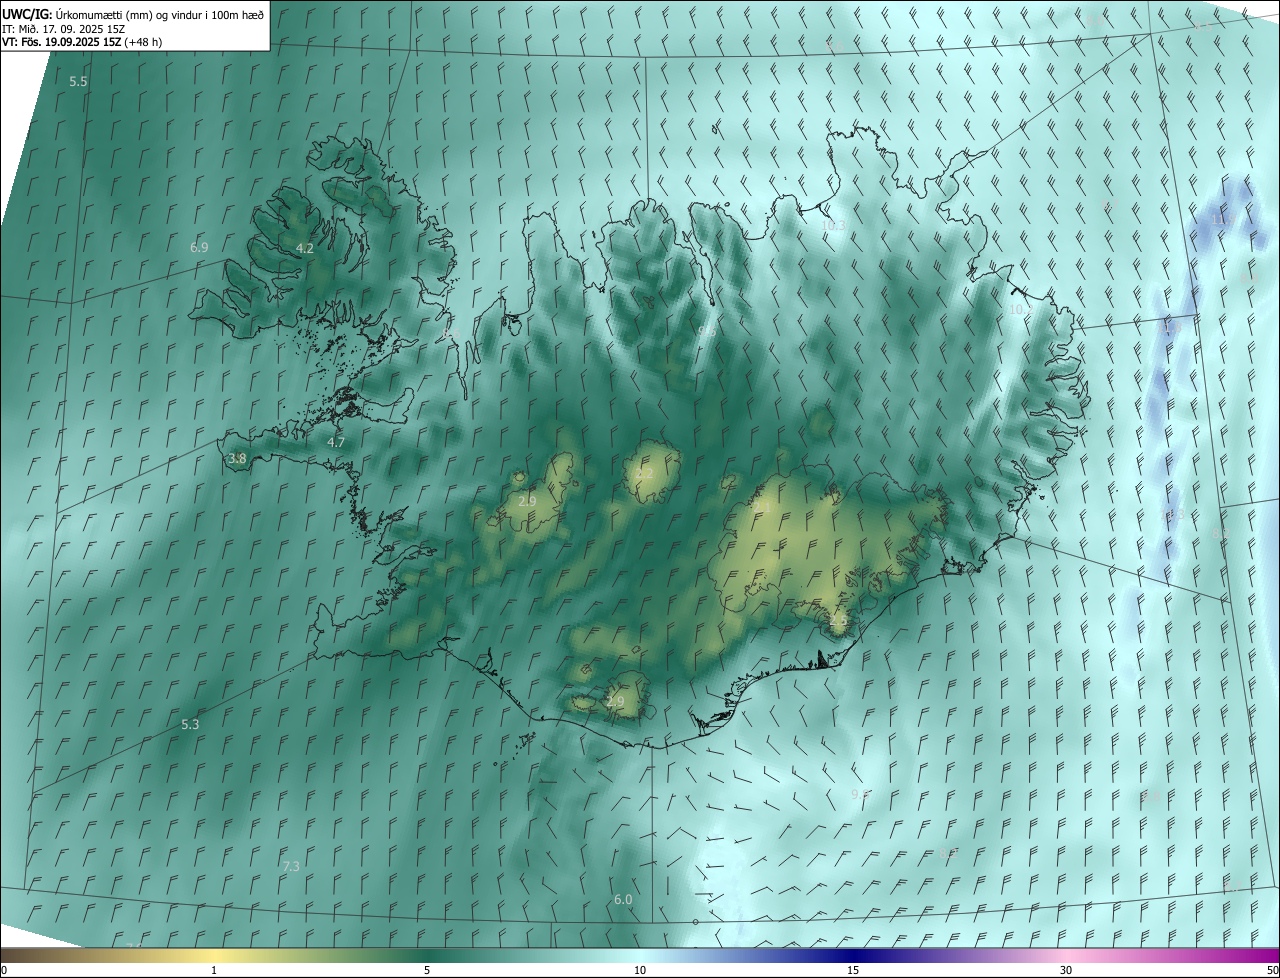Click the 2.9 value on Mýrdalsjökull glacier
Image resolution: width=1280 pixels, height=978 pixels.
click(615, 702)
